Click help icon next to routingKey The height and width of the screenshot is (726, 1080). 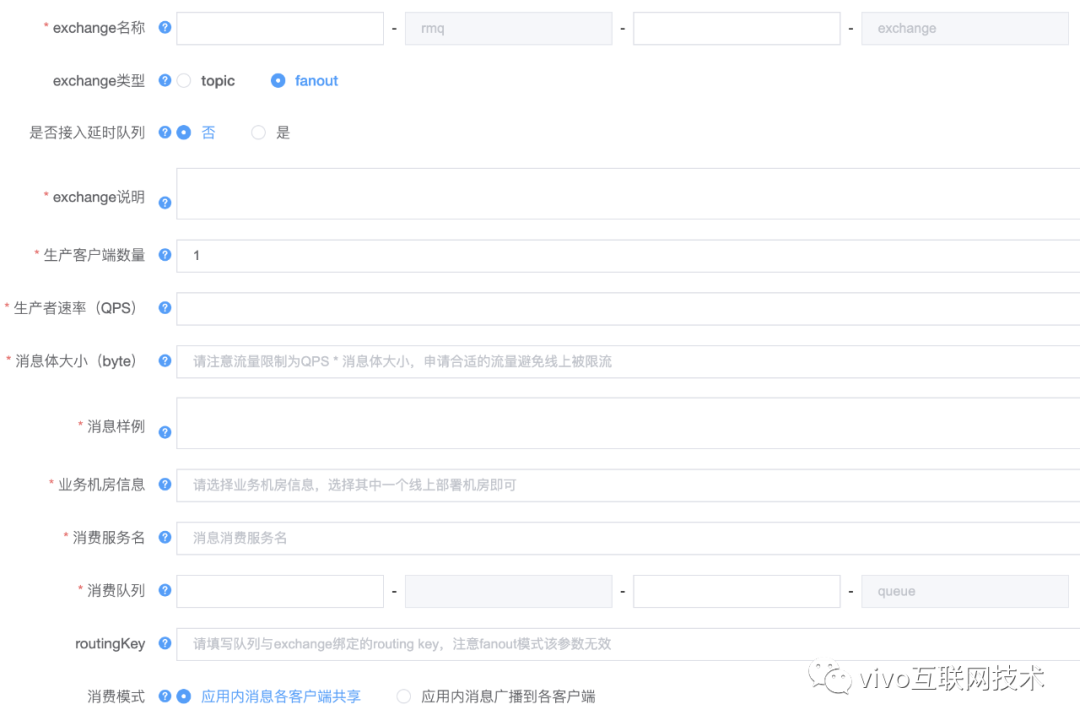coord(165,643)
